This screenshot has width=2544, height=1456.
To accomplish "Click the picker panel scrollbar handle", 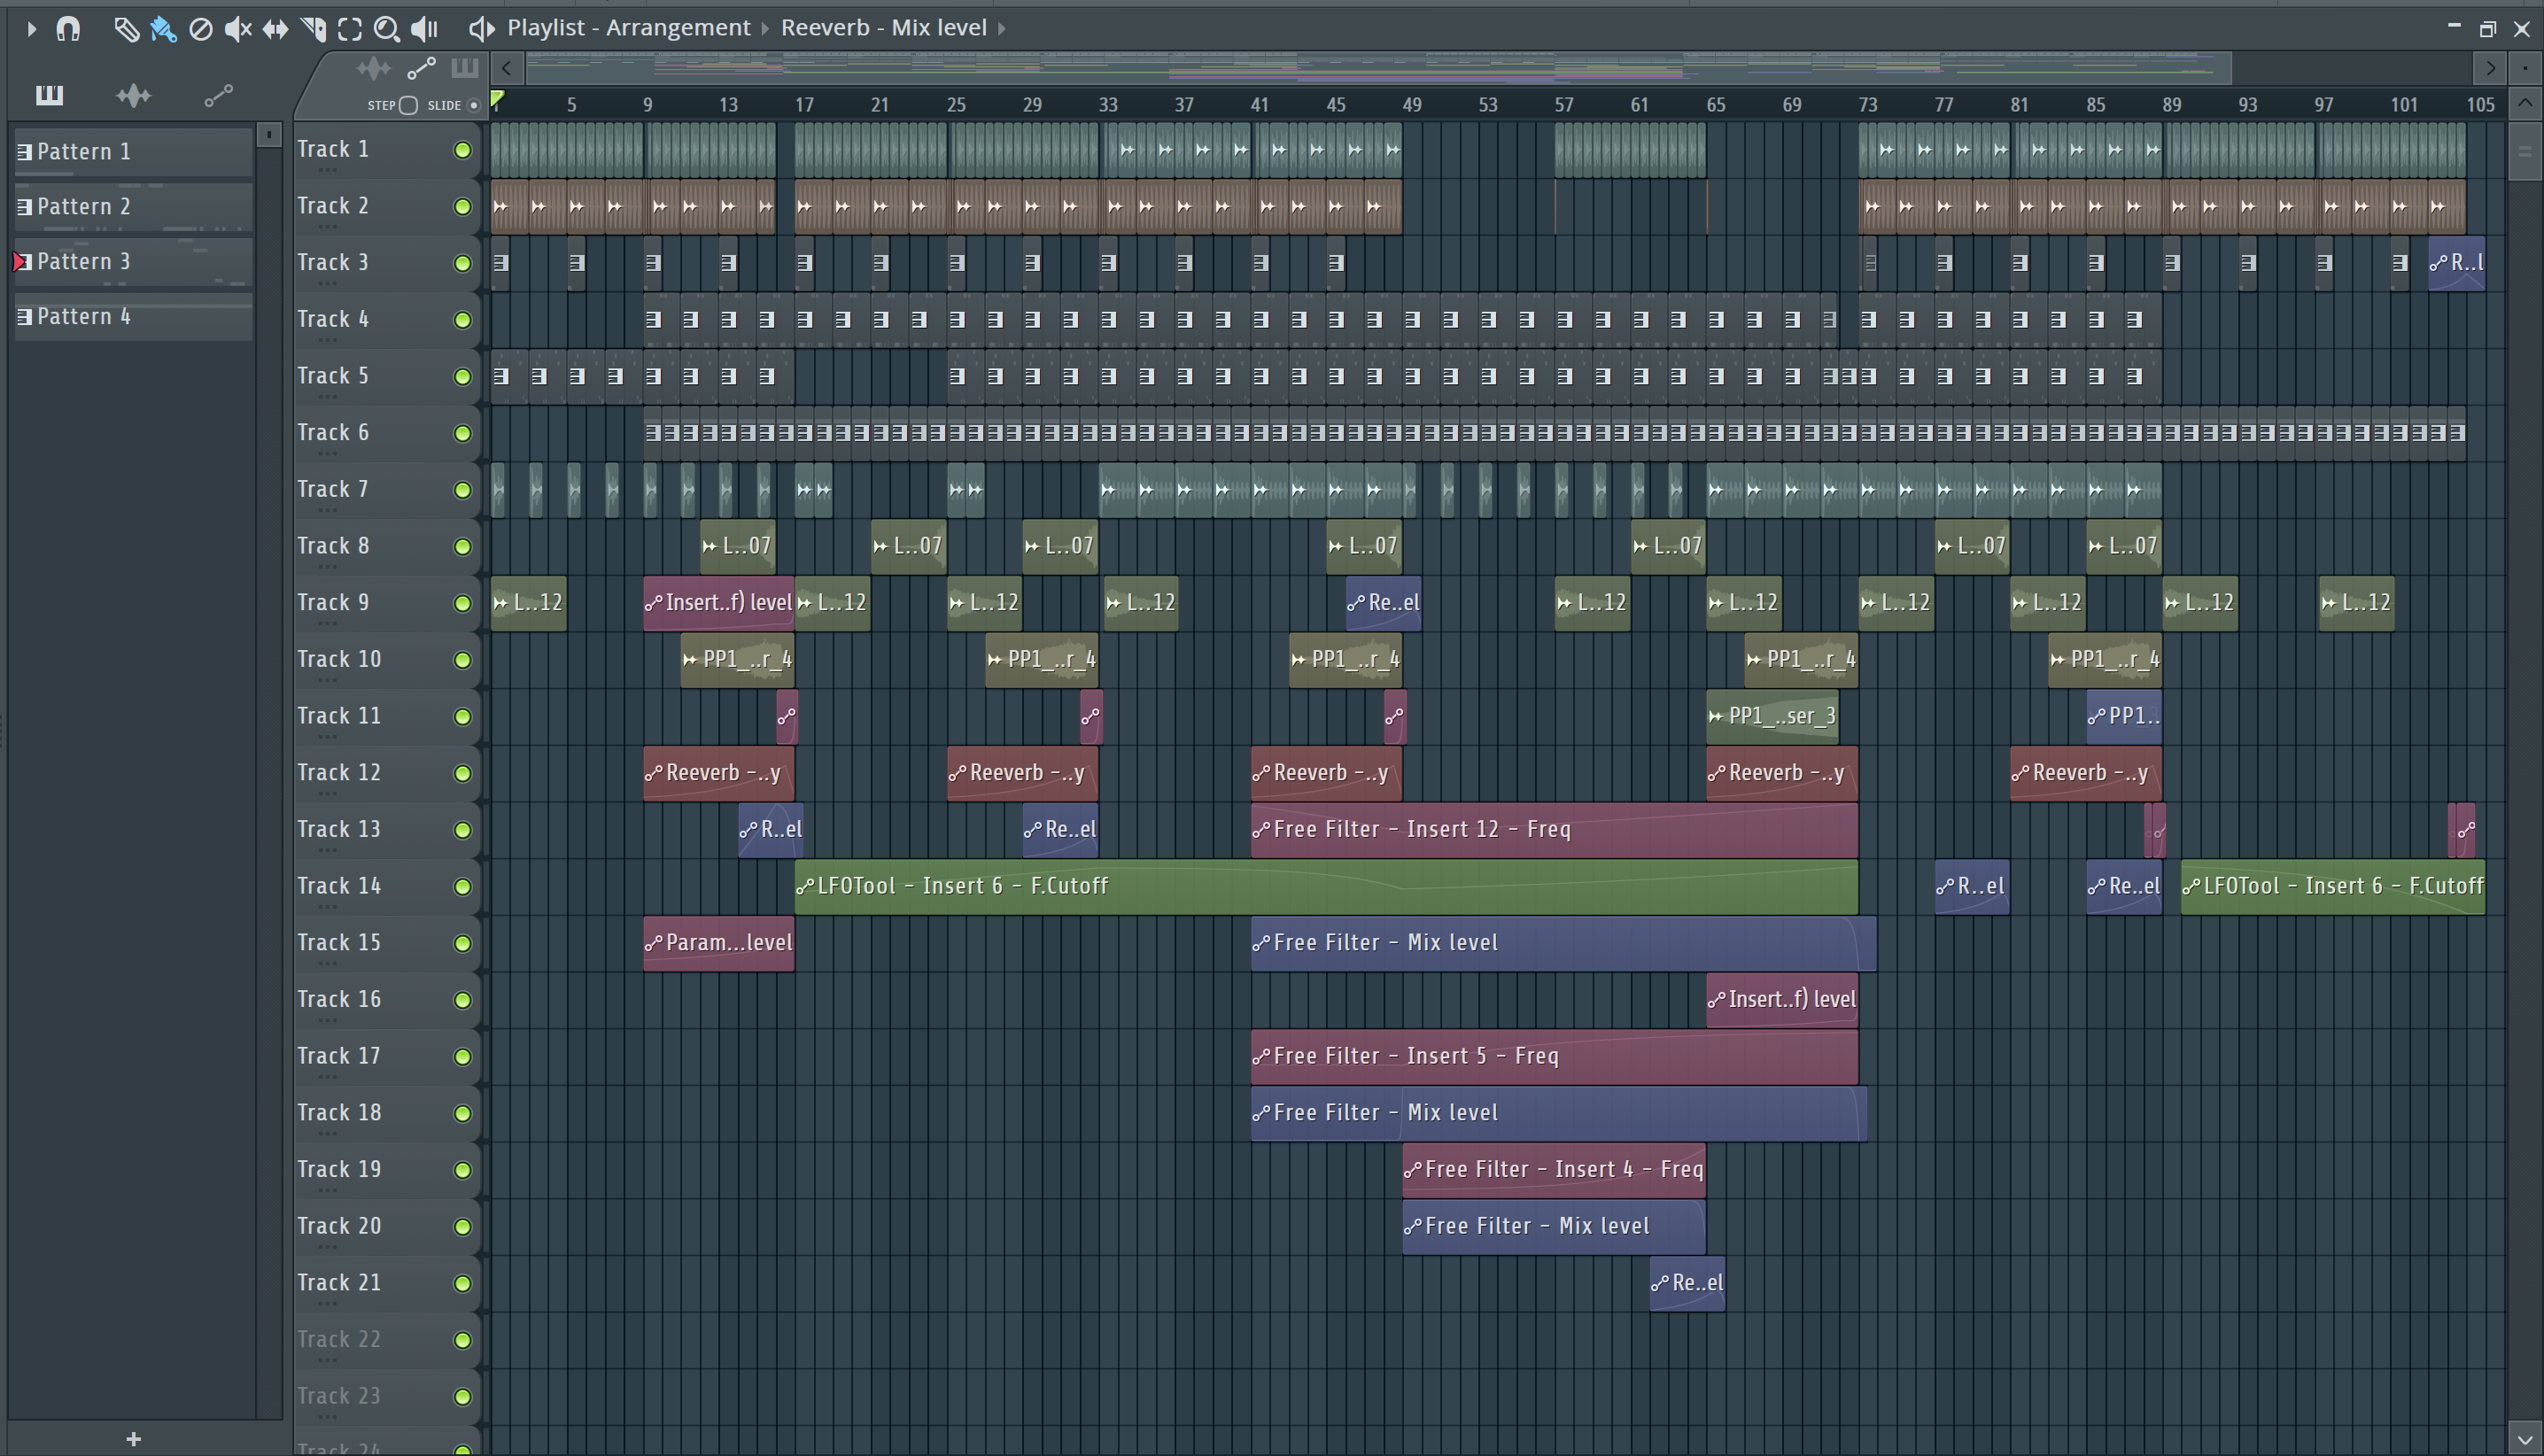I will coord(268,135).
